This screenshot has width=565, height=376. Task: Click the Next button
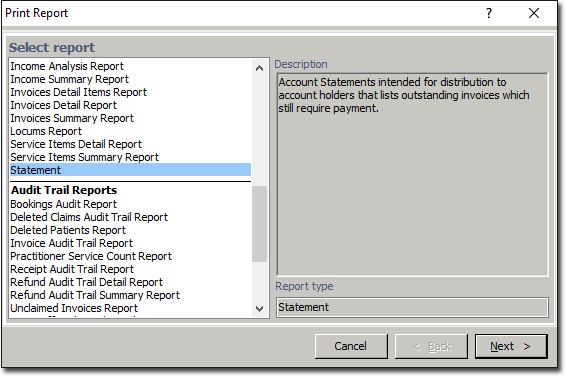pyautogui.click(x=511, y=346)
